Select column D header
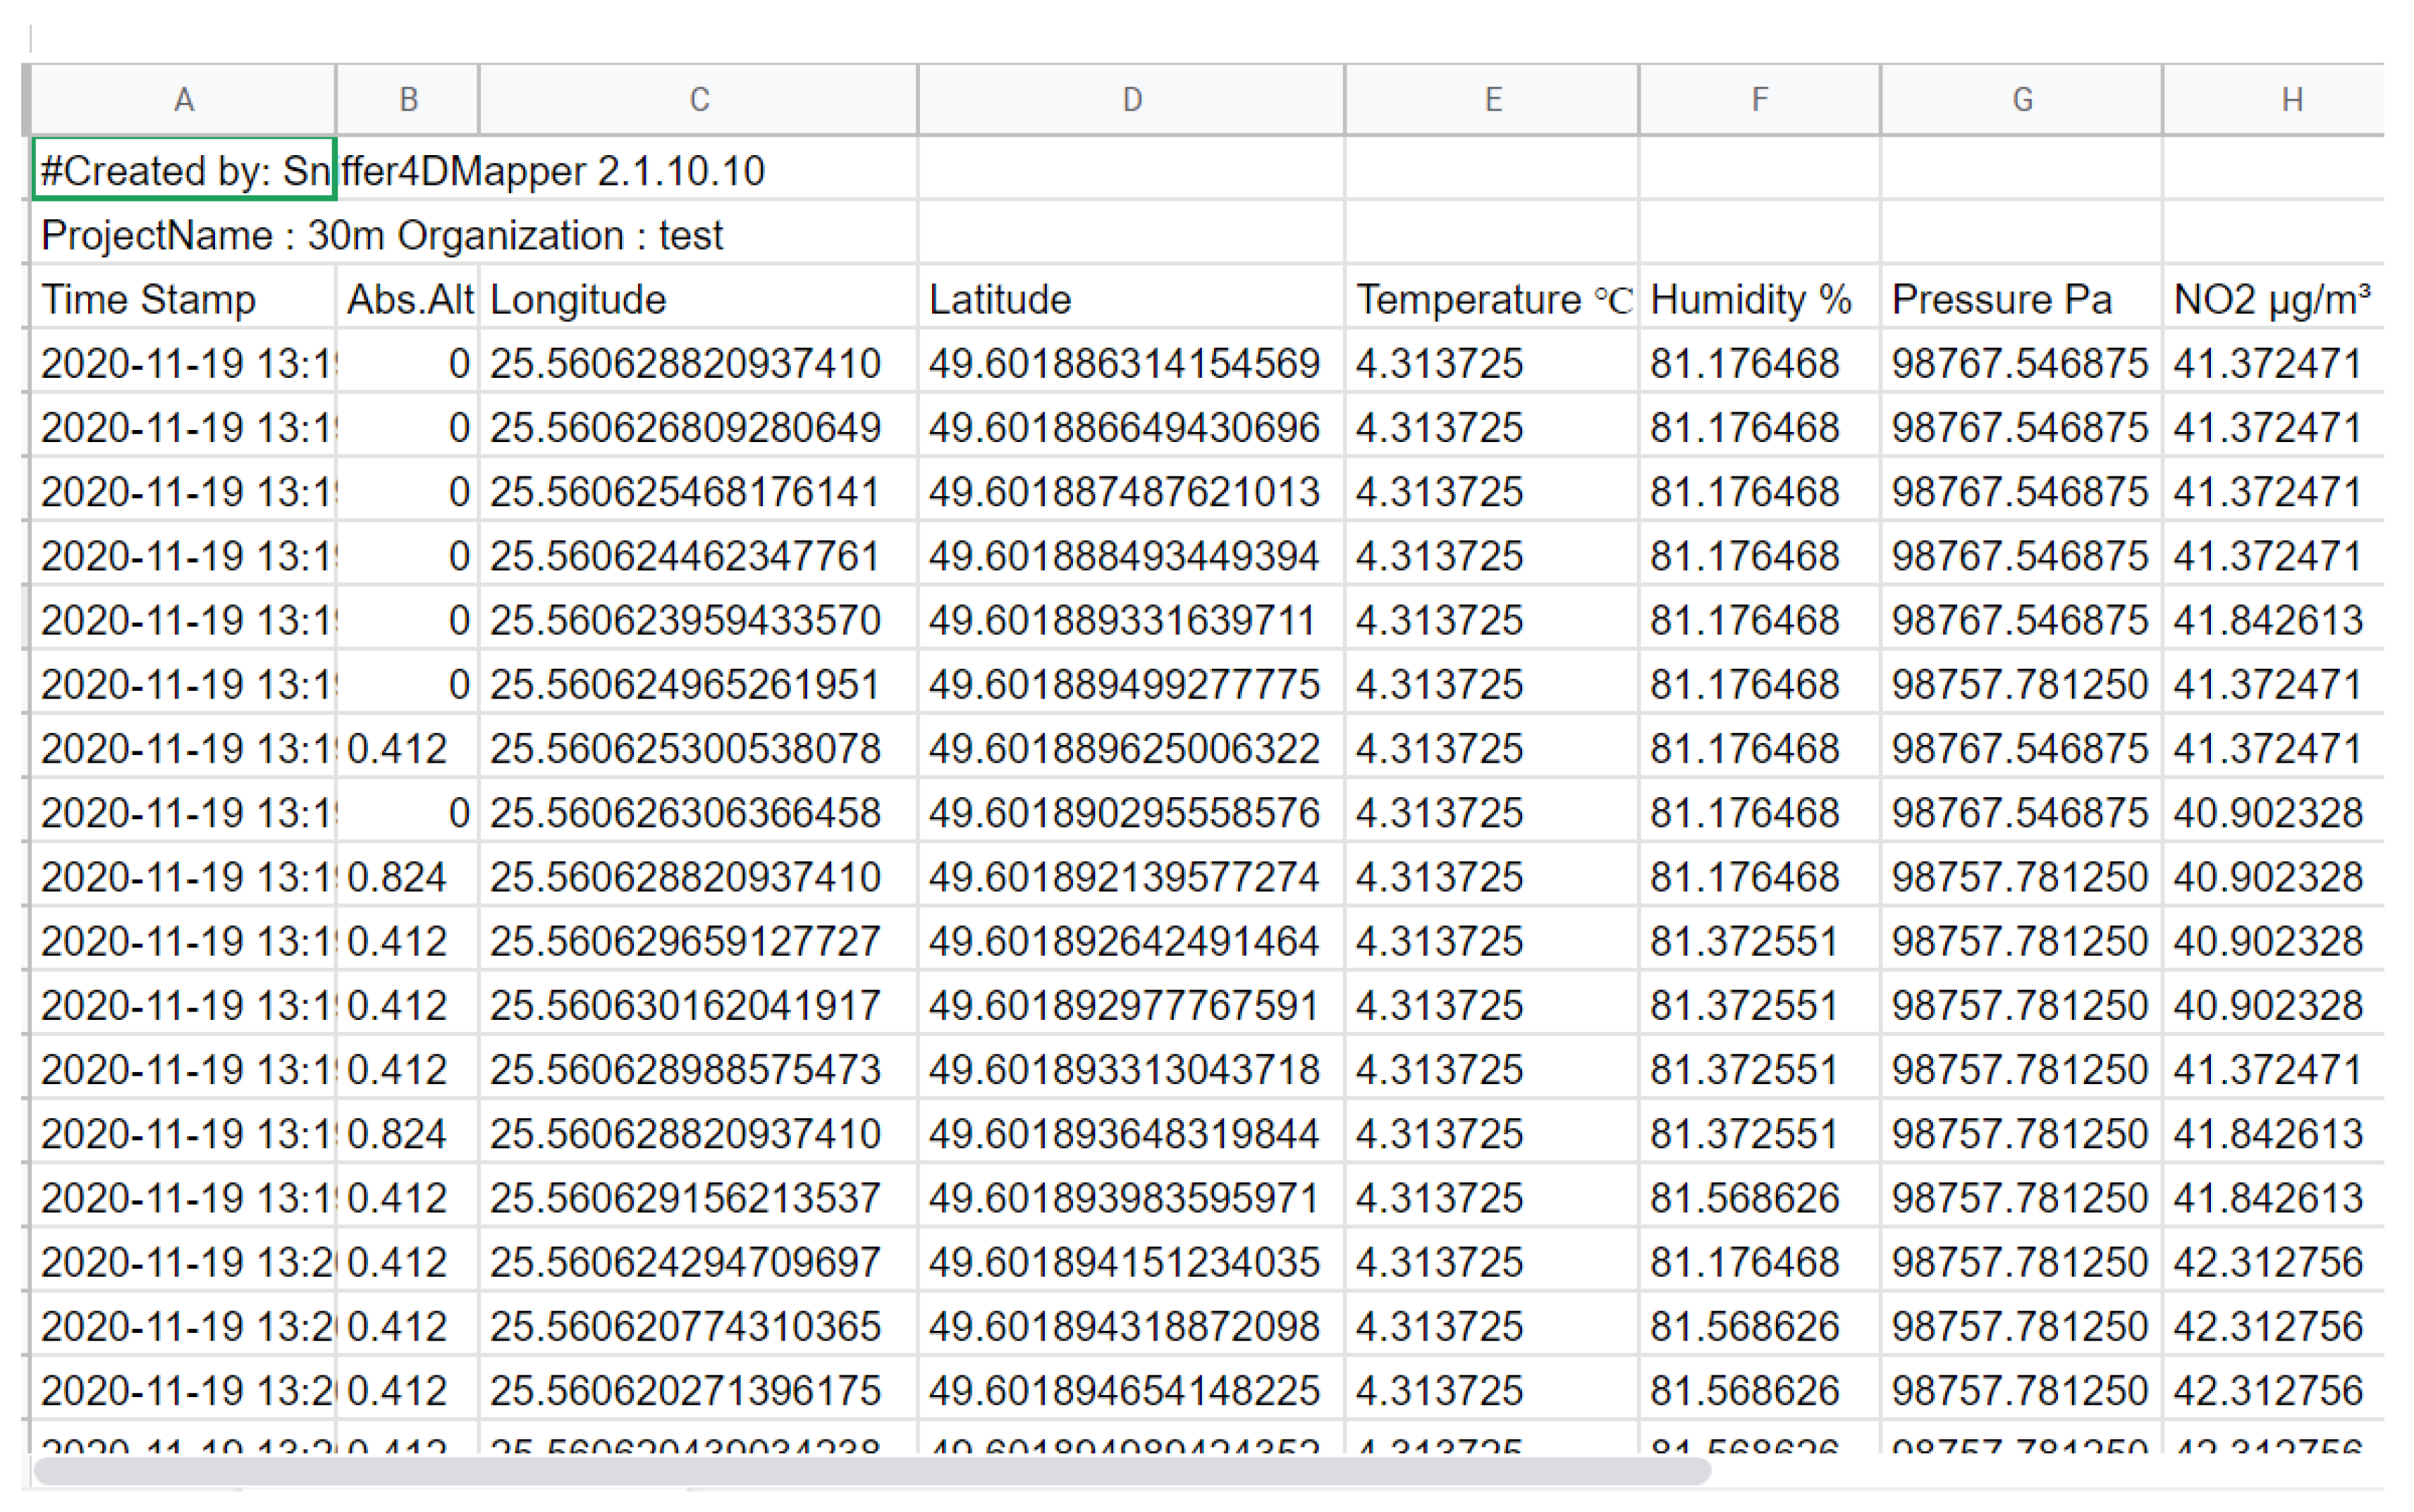This screenshot has height=1512, width=2414. tap(1131, 99)
